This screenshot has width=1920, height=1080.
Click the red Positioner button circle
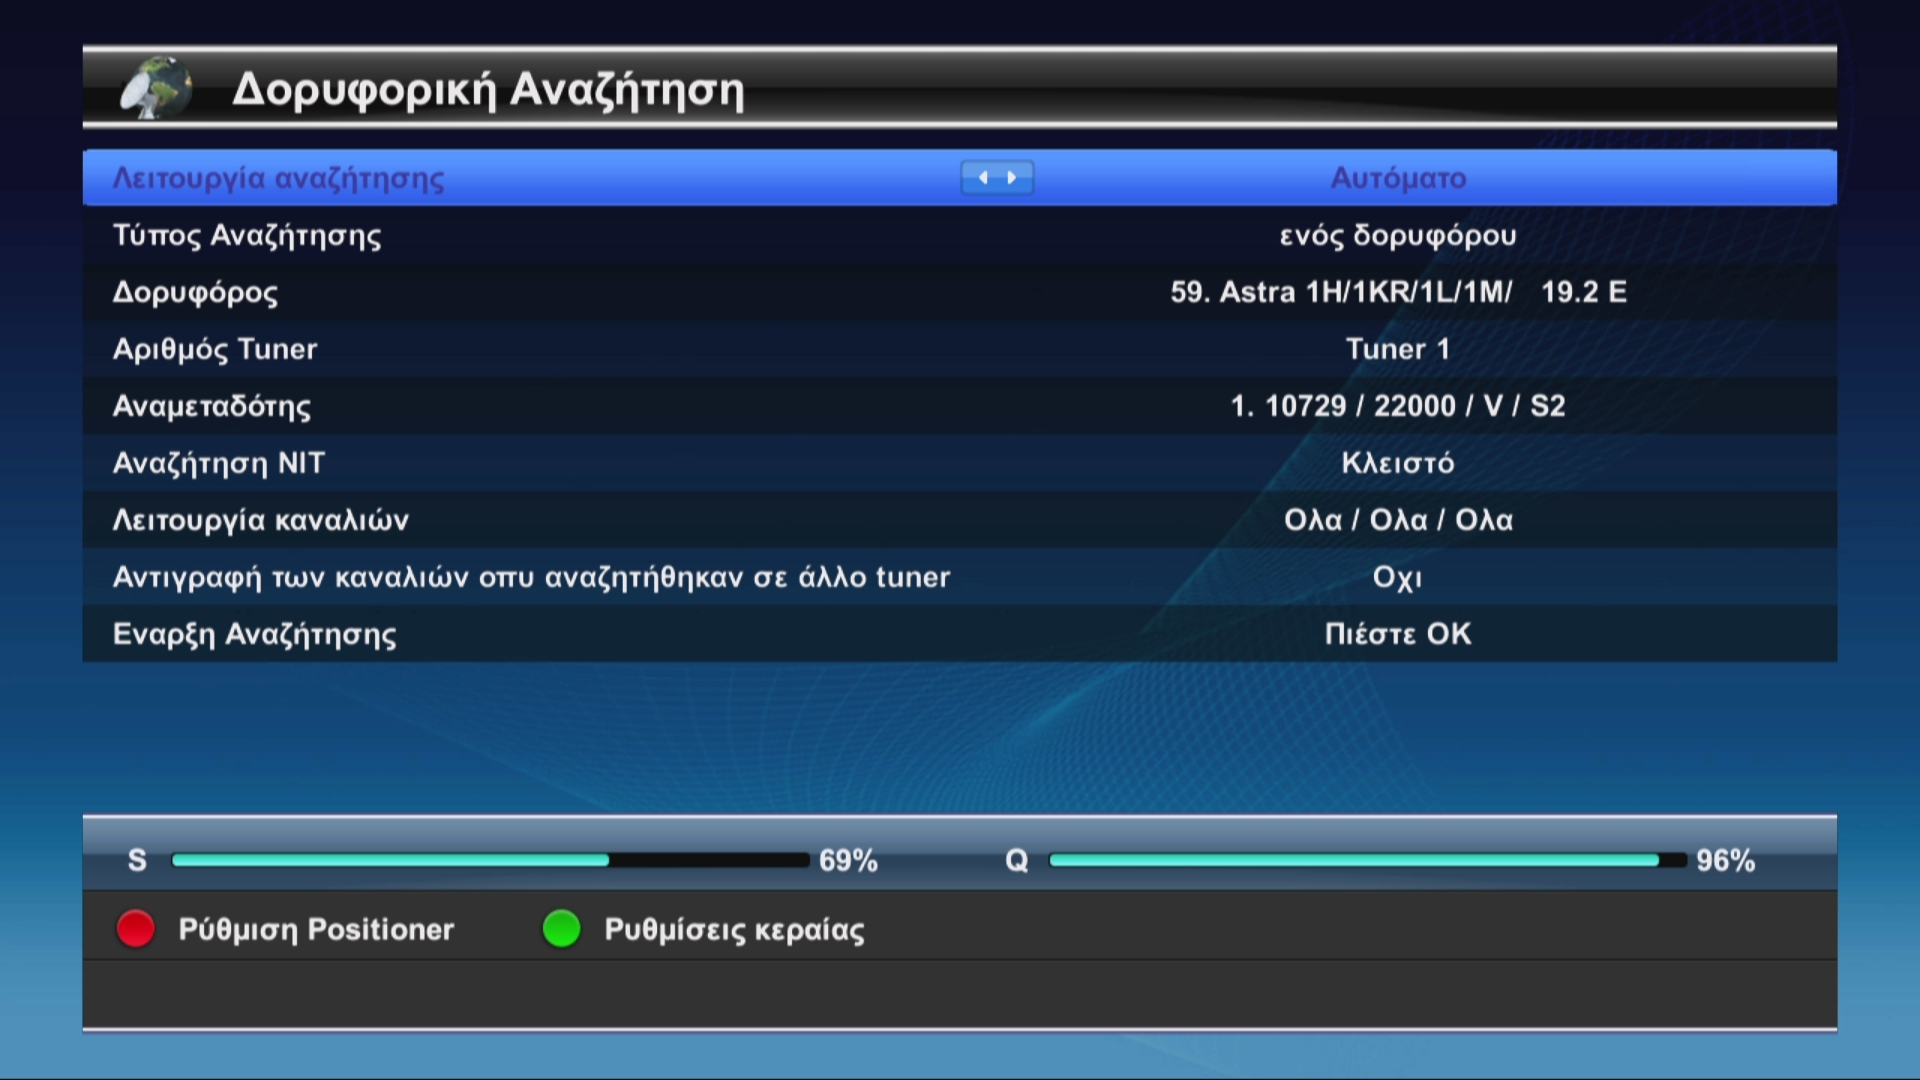tap(136, 929)
